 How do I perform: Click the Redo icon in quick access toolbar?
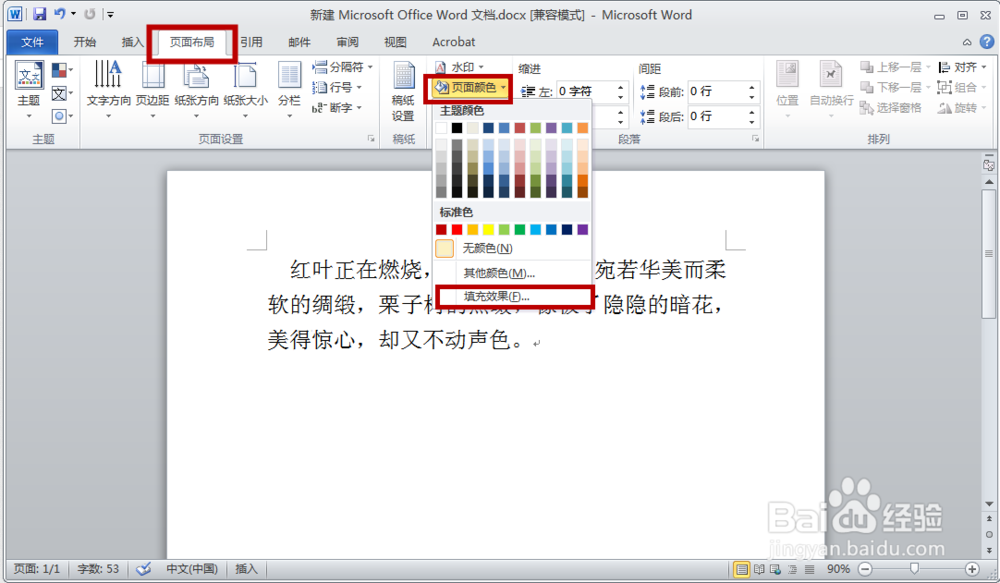point(90,13)
